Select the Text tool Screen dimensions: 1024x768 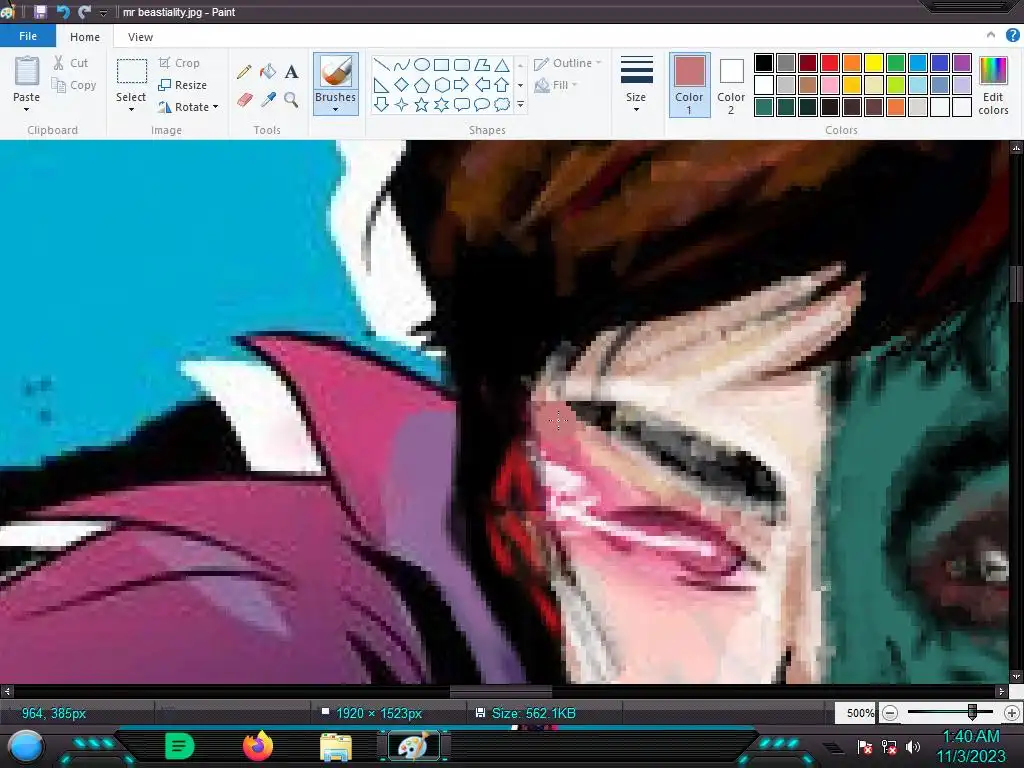[x=291, y=72]
